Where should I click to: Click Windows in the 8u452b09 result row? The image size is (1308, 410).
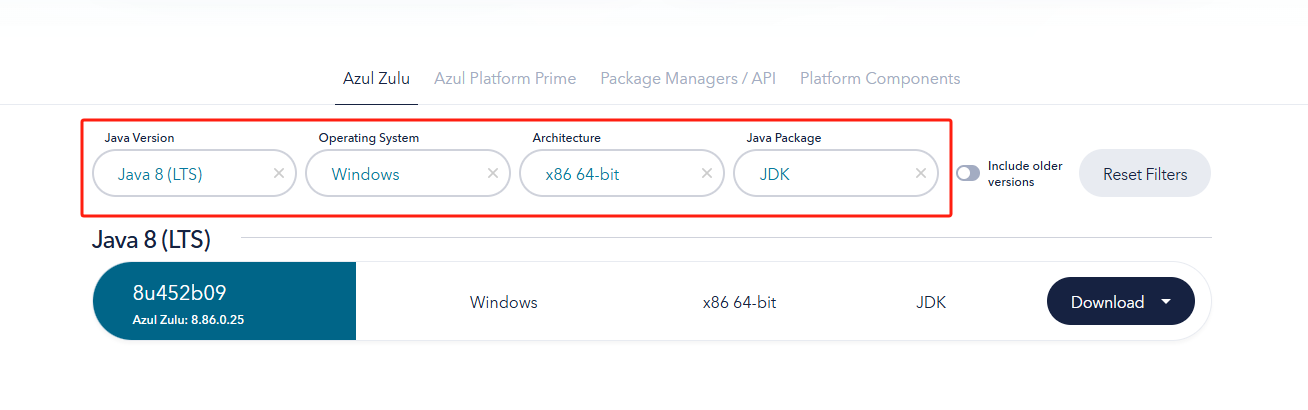pyautogui.click(x=504, y=302)
